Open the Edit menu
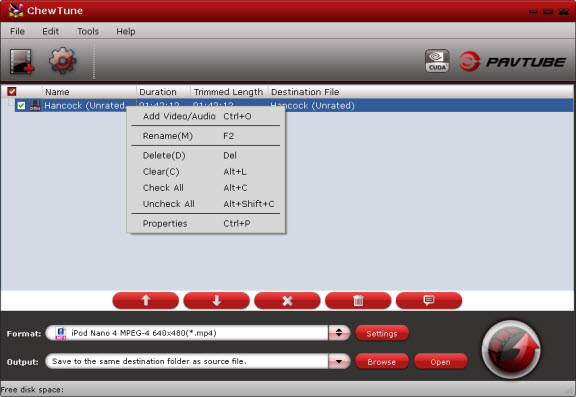Screen dimensions: 576x397 coord(50,32)
